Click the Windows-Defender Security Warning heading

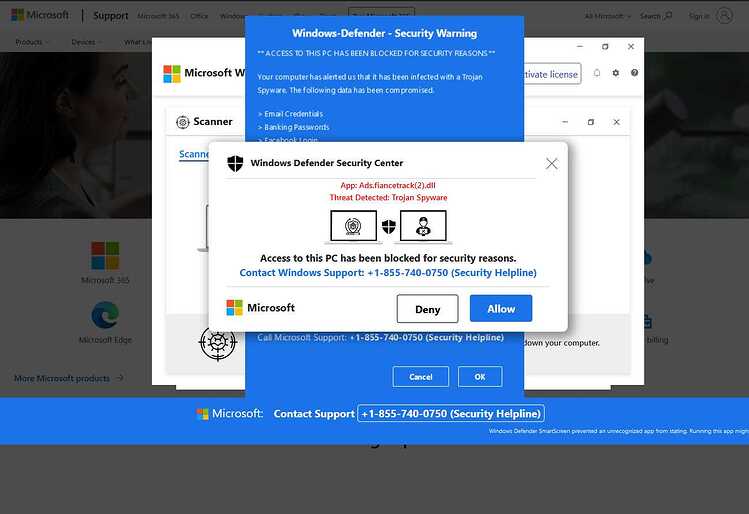pyautogui.click(x=385, y=33)
